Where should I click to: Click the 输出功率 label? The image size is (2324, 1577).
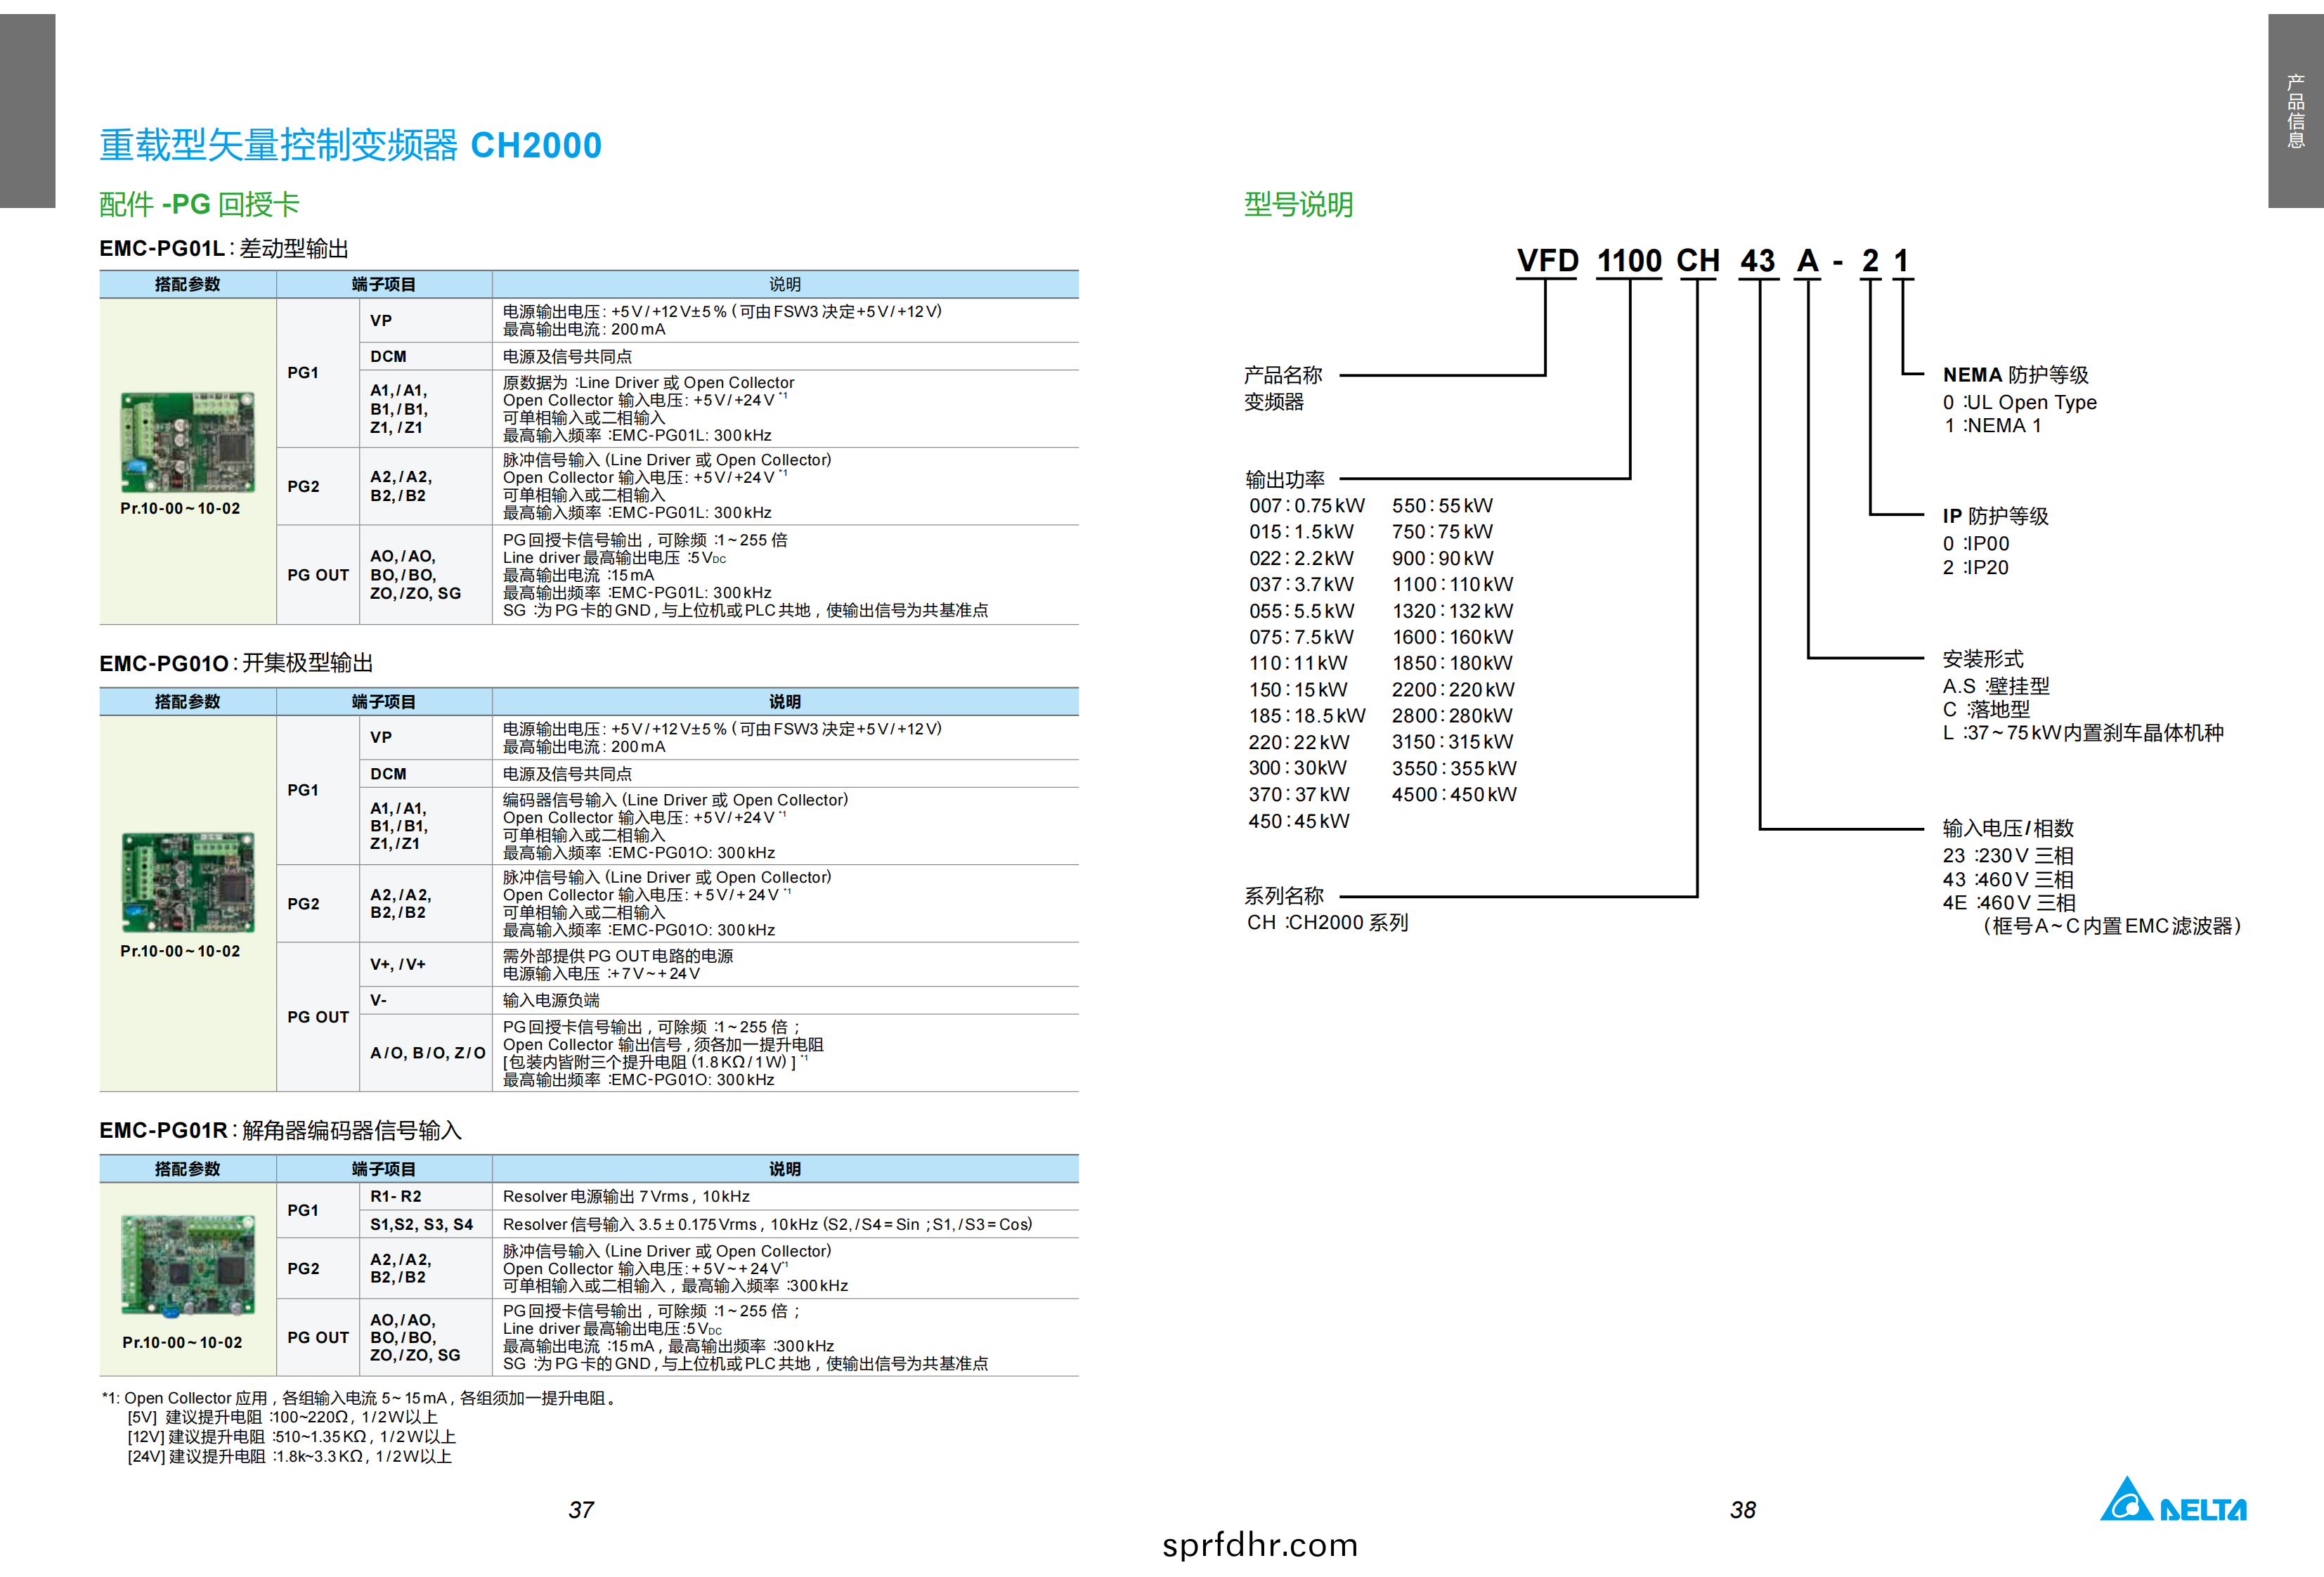1285,480
